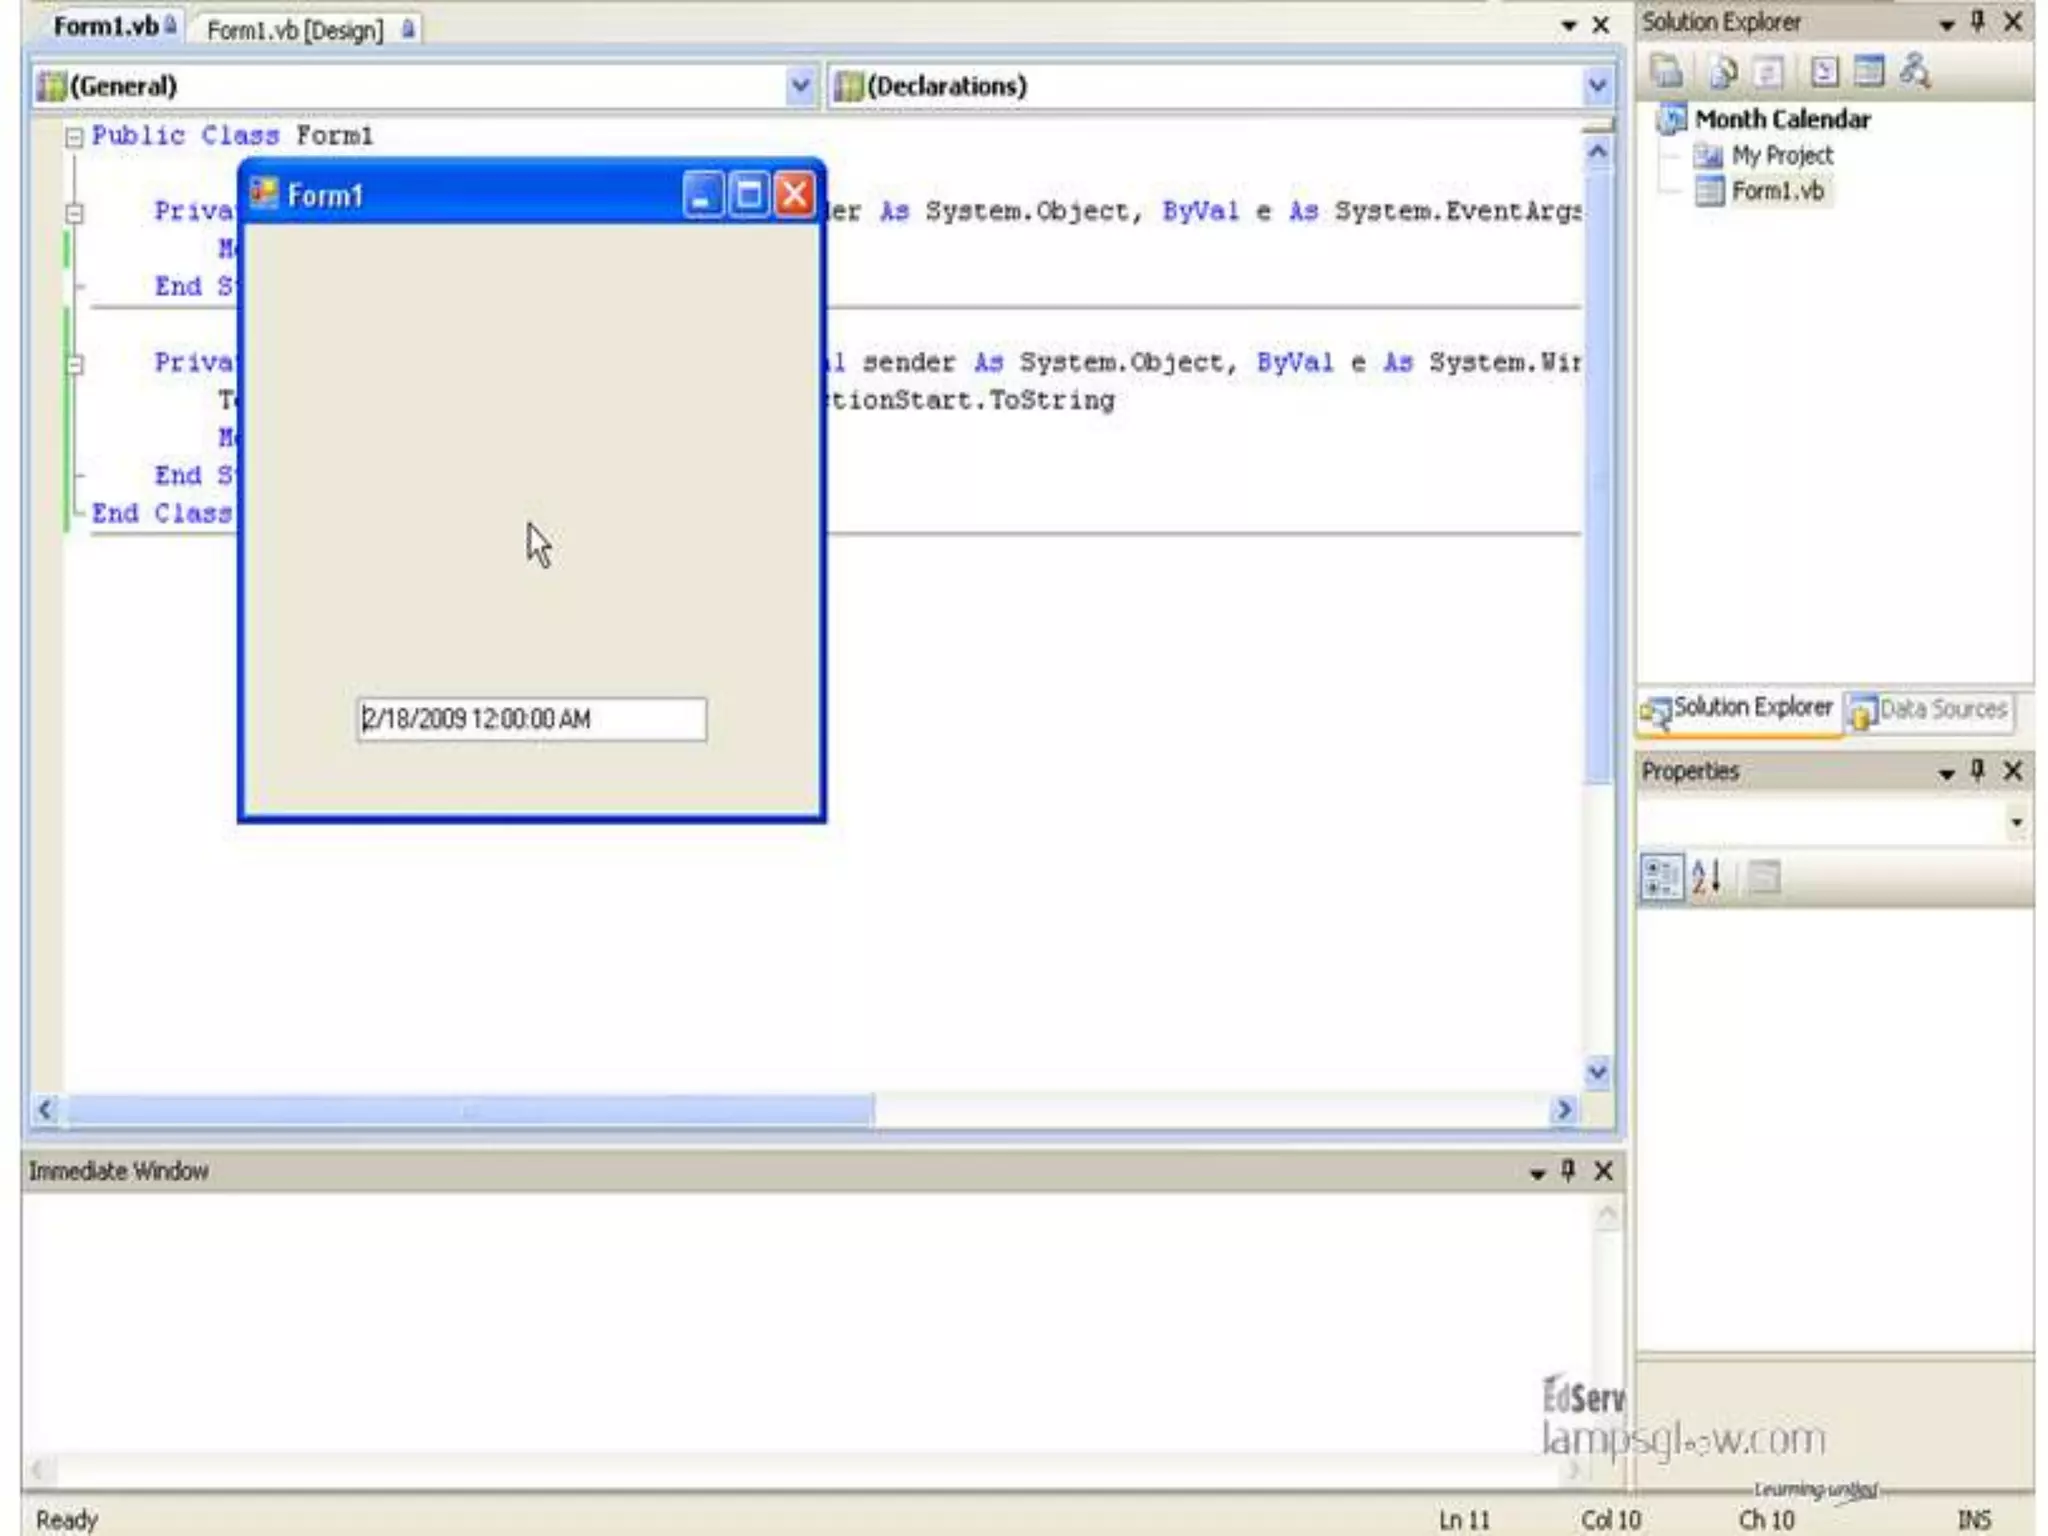This screenshot has width=2048, height=1536.
Task: Click 'Ln 11' in the status bar
Action: point(1464,1520)
